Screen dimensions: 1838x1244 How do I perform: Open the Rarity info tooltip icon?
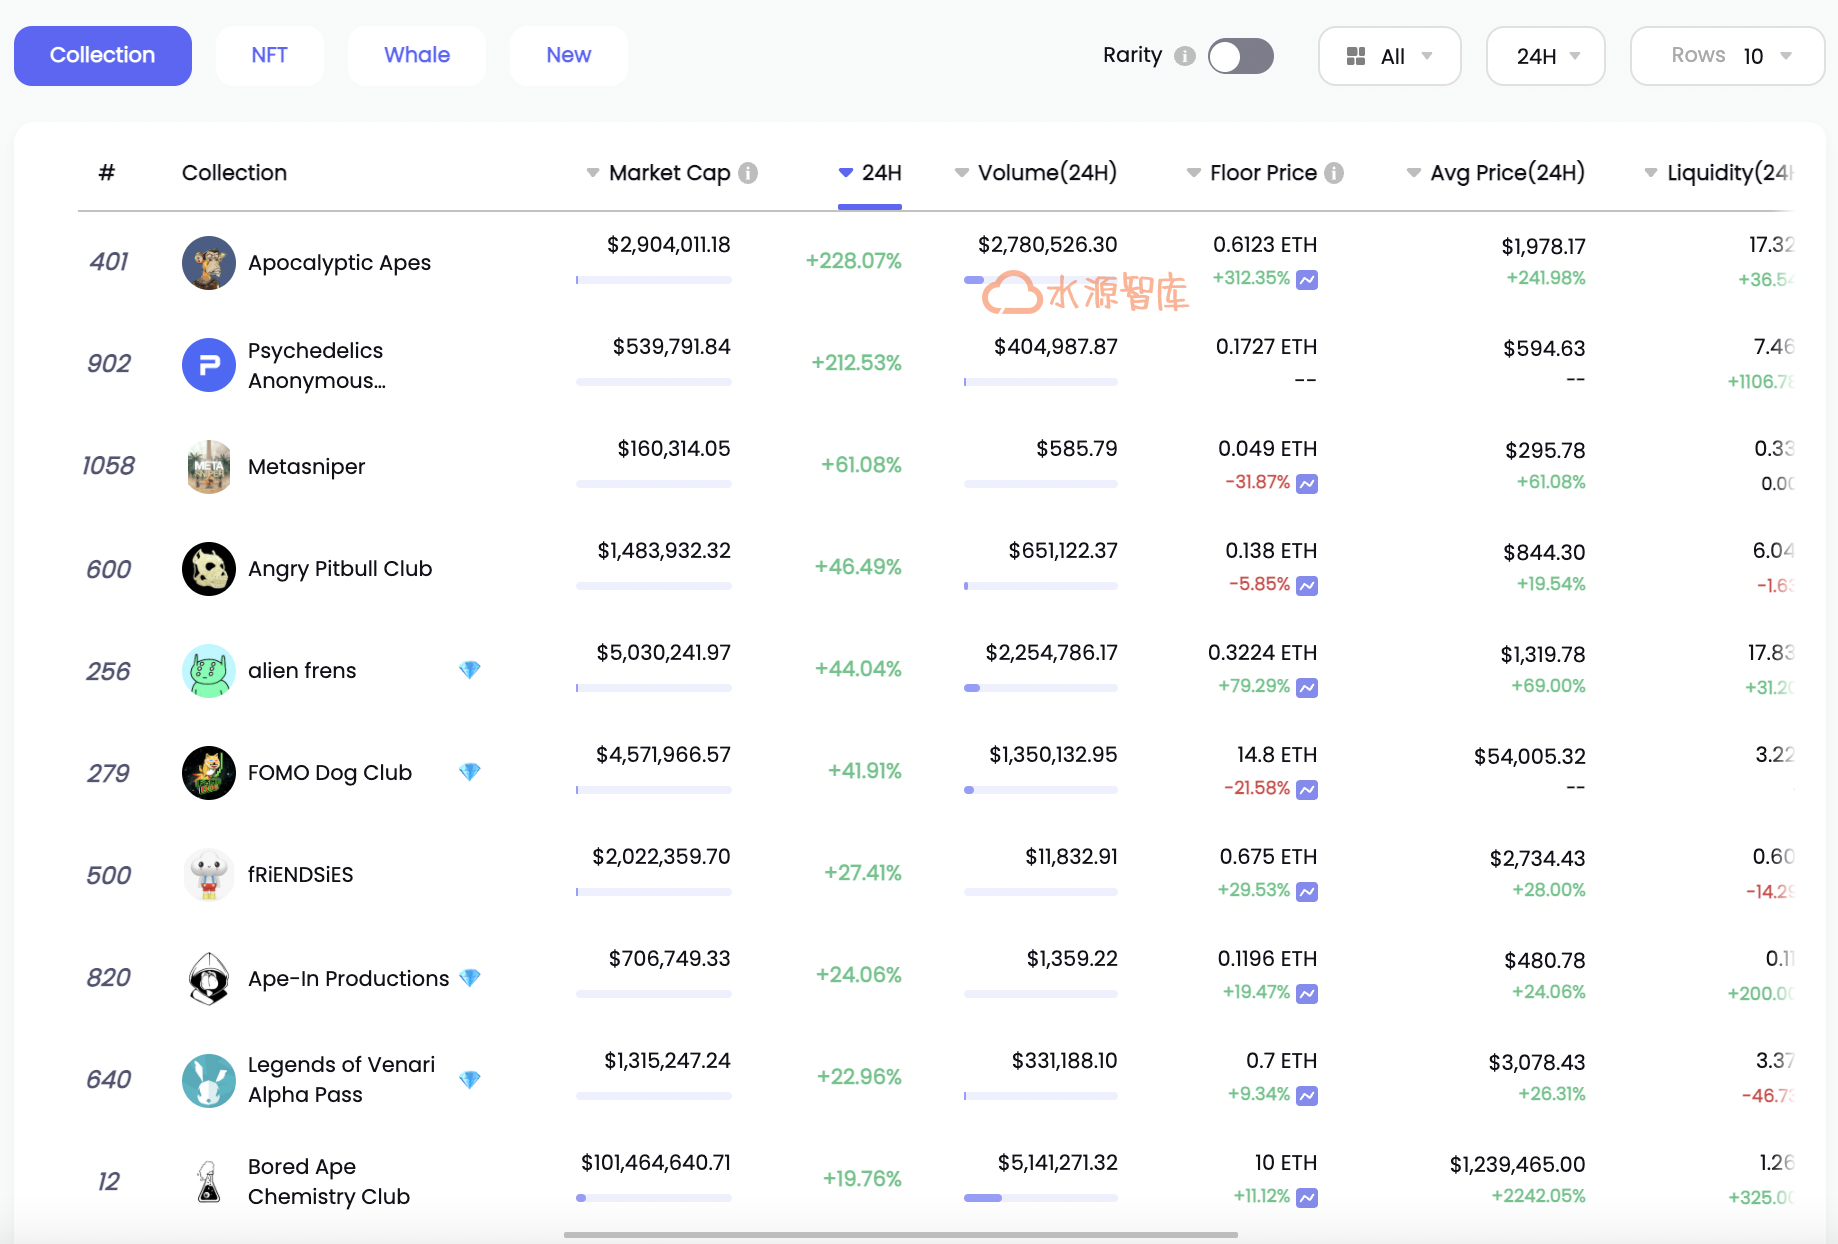pyautogui.click(x=1185, y=56)
